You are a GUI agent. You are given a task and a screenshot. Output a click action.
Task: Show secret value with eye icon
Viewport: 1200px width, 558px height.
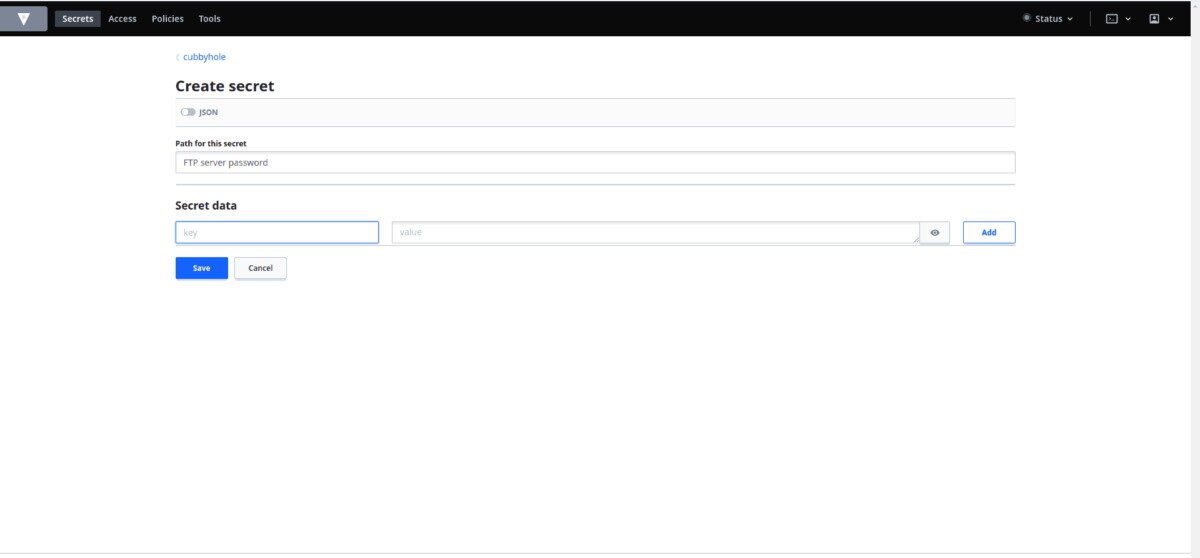pos(935,232)
